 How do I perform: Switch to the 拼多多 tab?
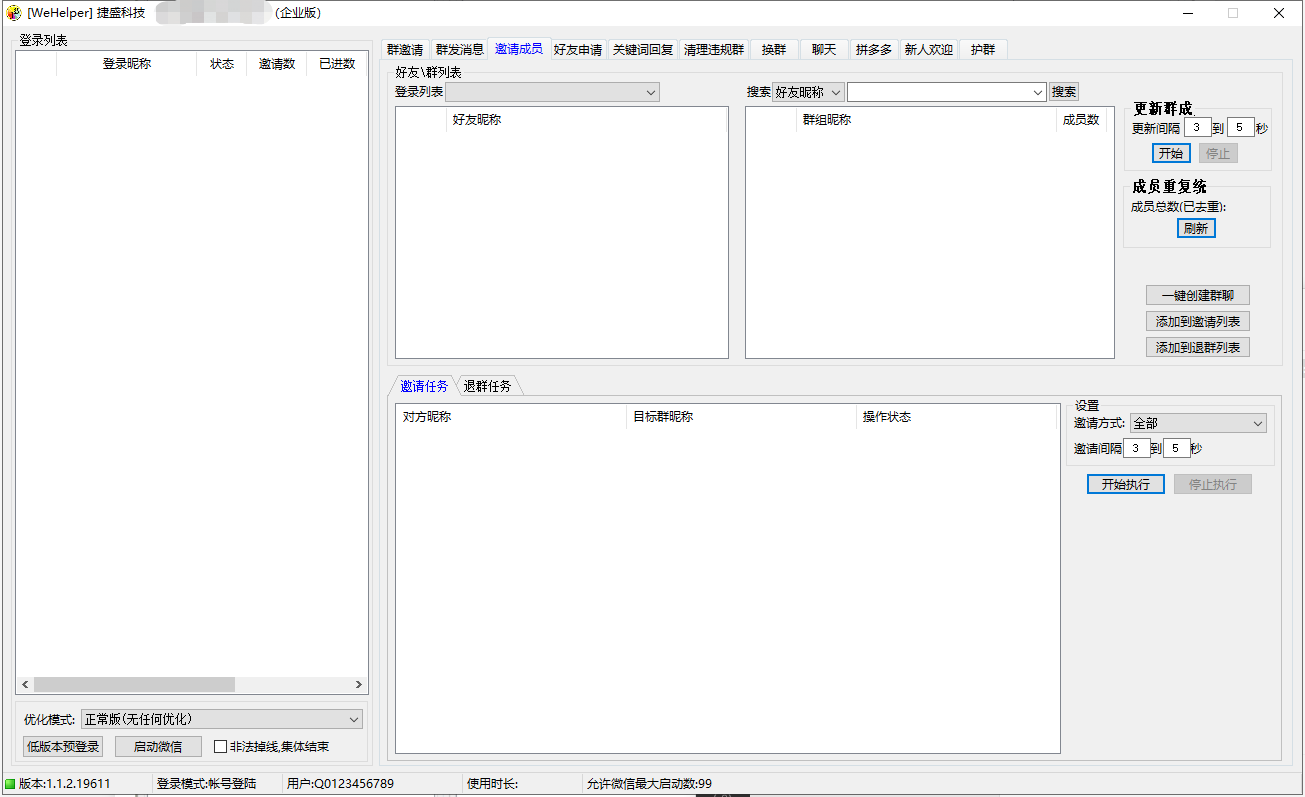point(873,50)
